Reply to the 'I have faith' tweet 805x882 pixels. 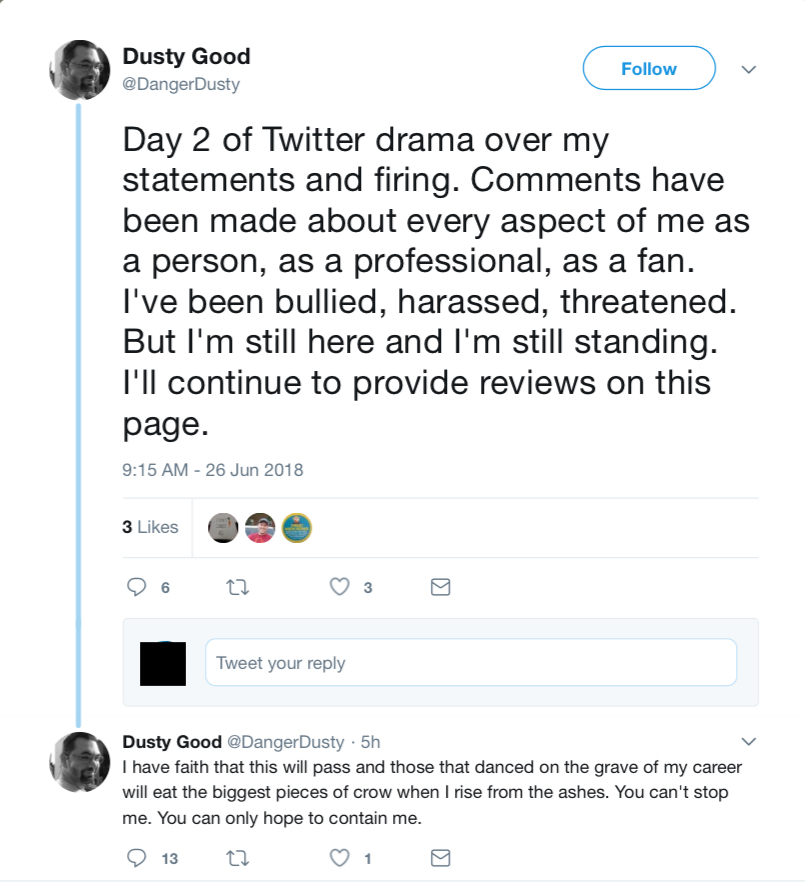(x=136, y=857)
